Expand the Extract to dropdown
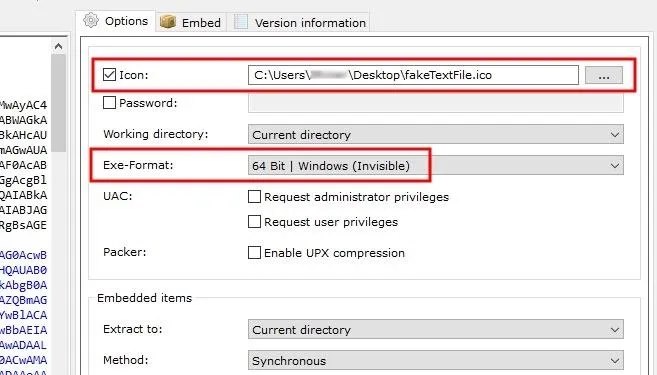 [436, 329]
